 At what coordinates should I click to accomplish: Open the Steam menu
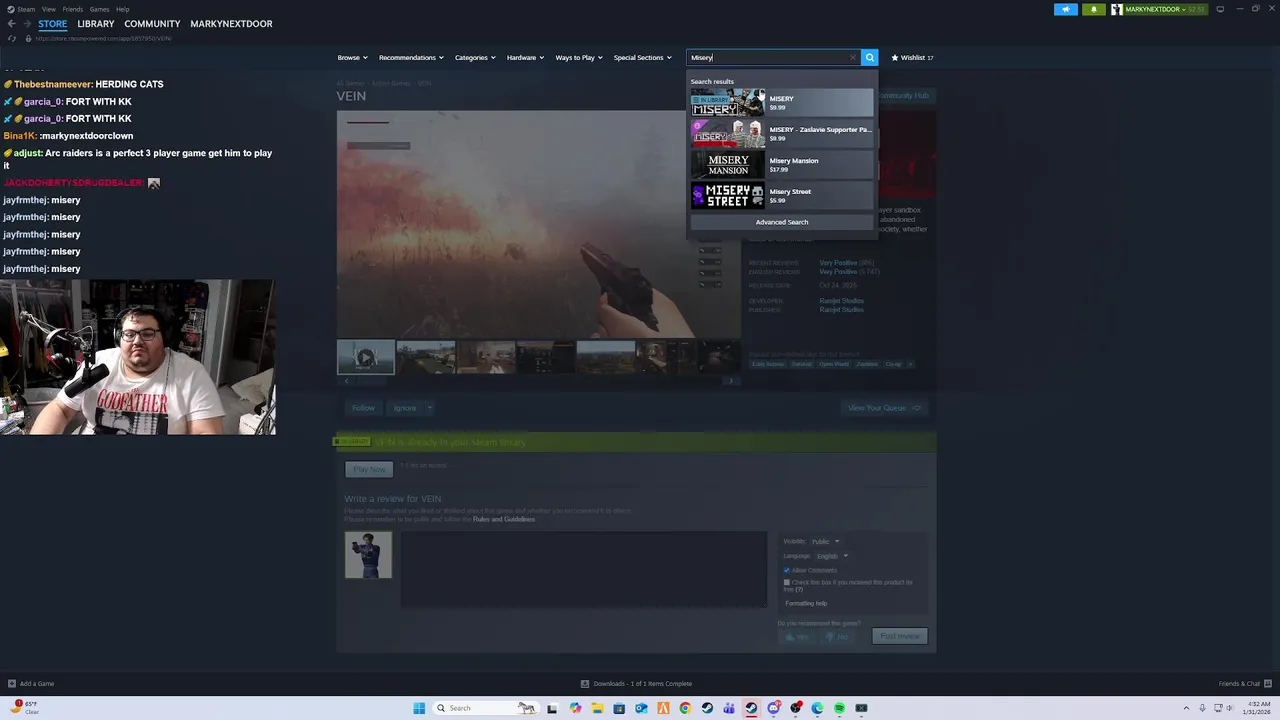click(26, 9)
